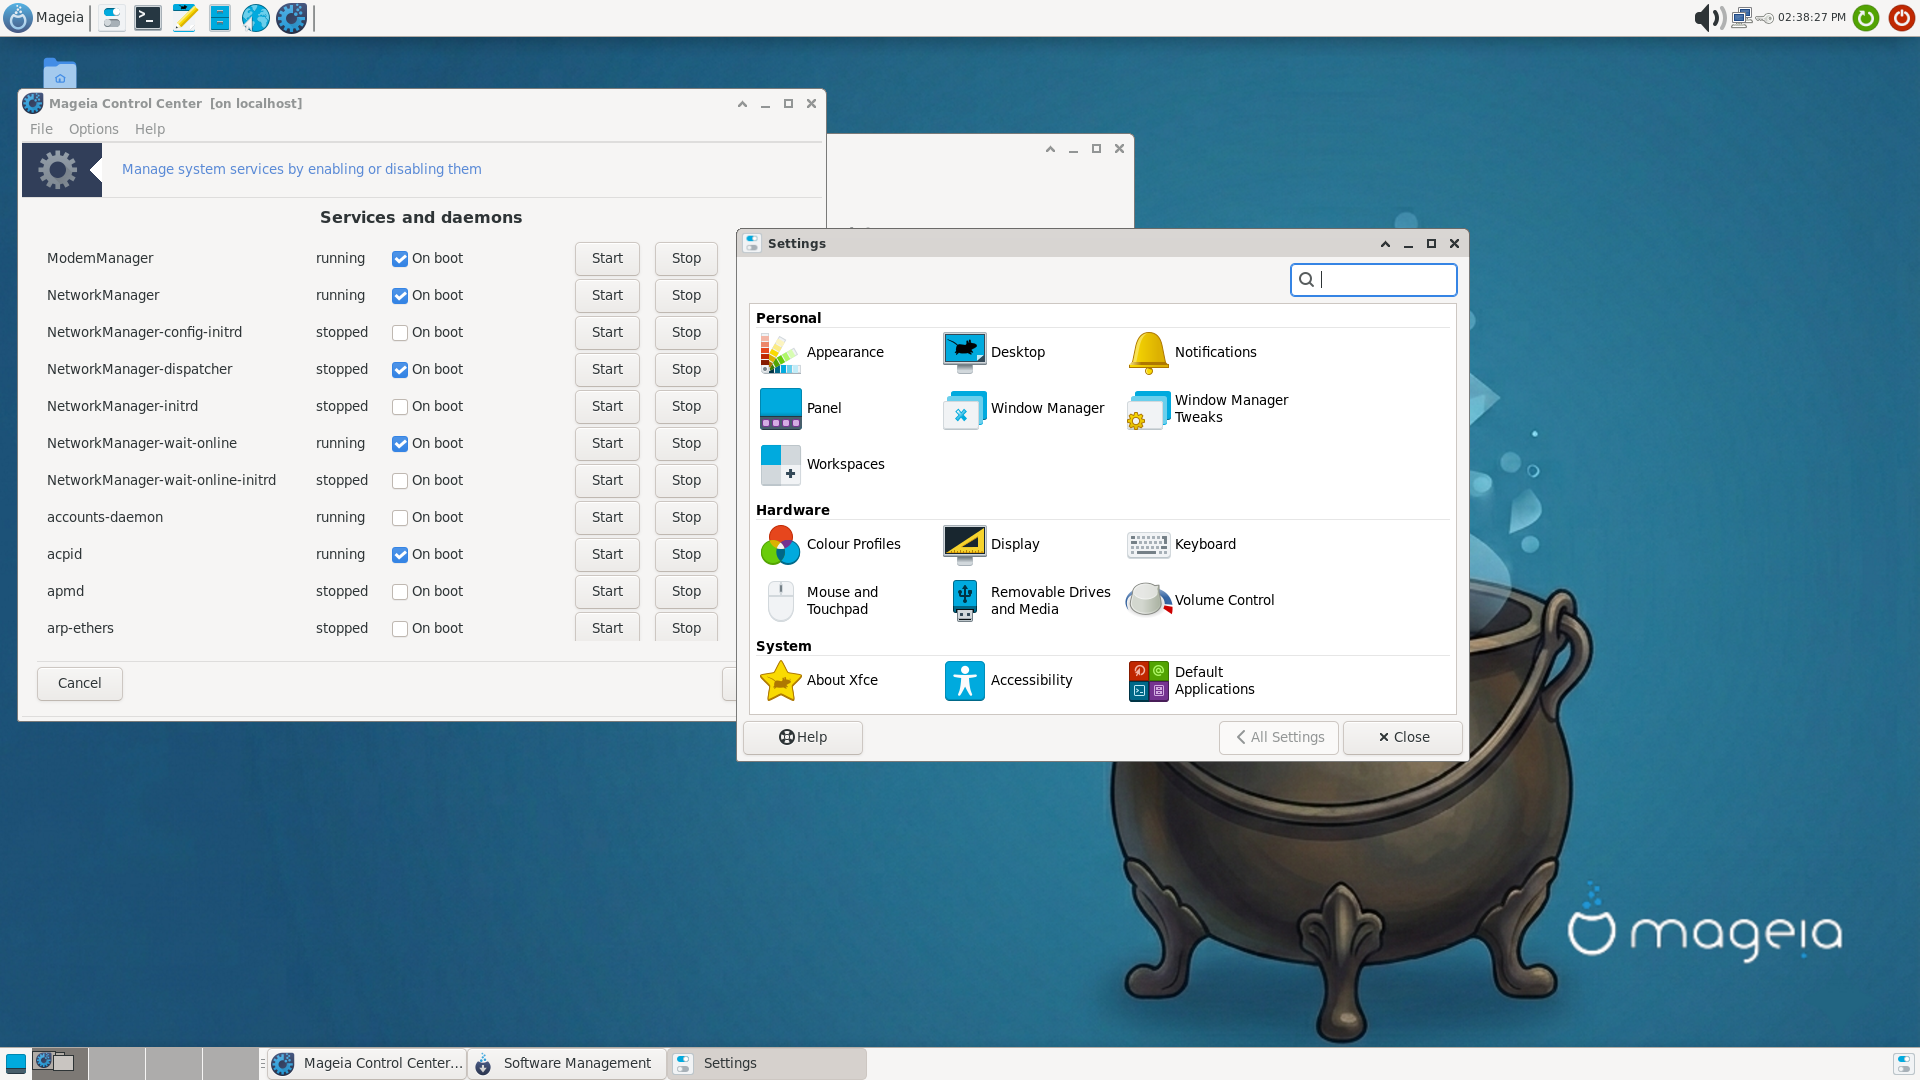Click Cancel in Control Center

(80, 683)
